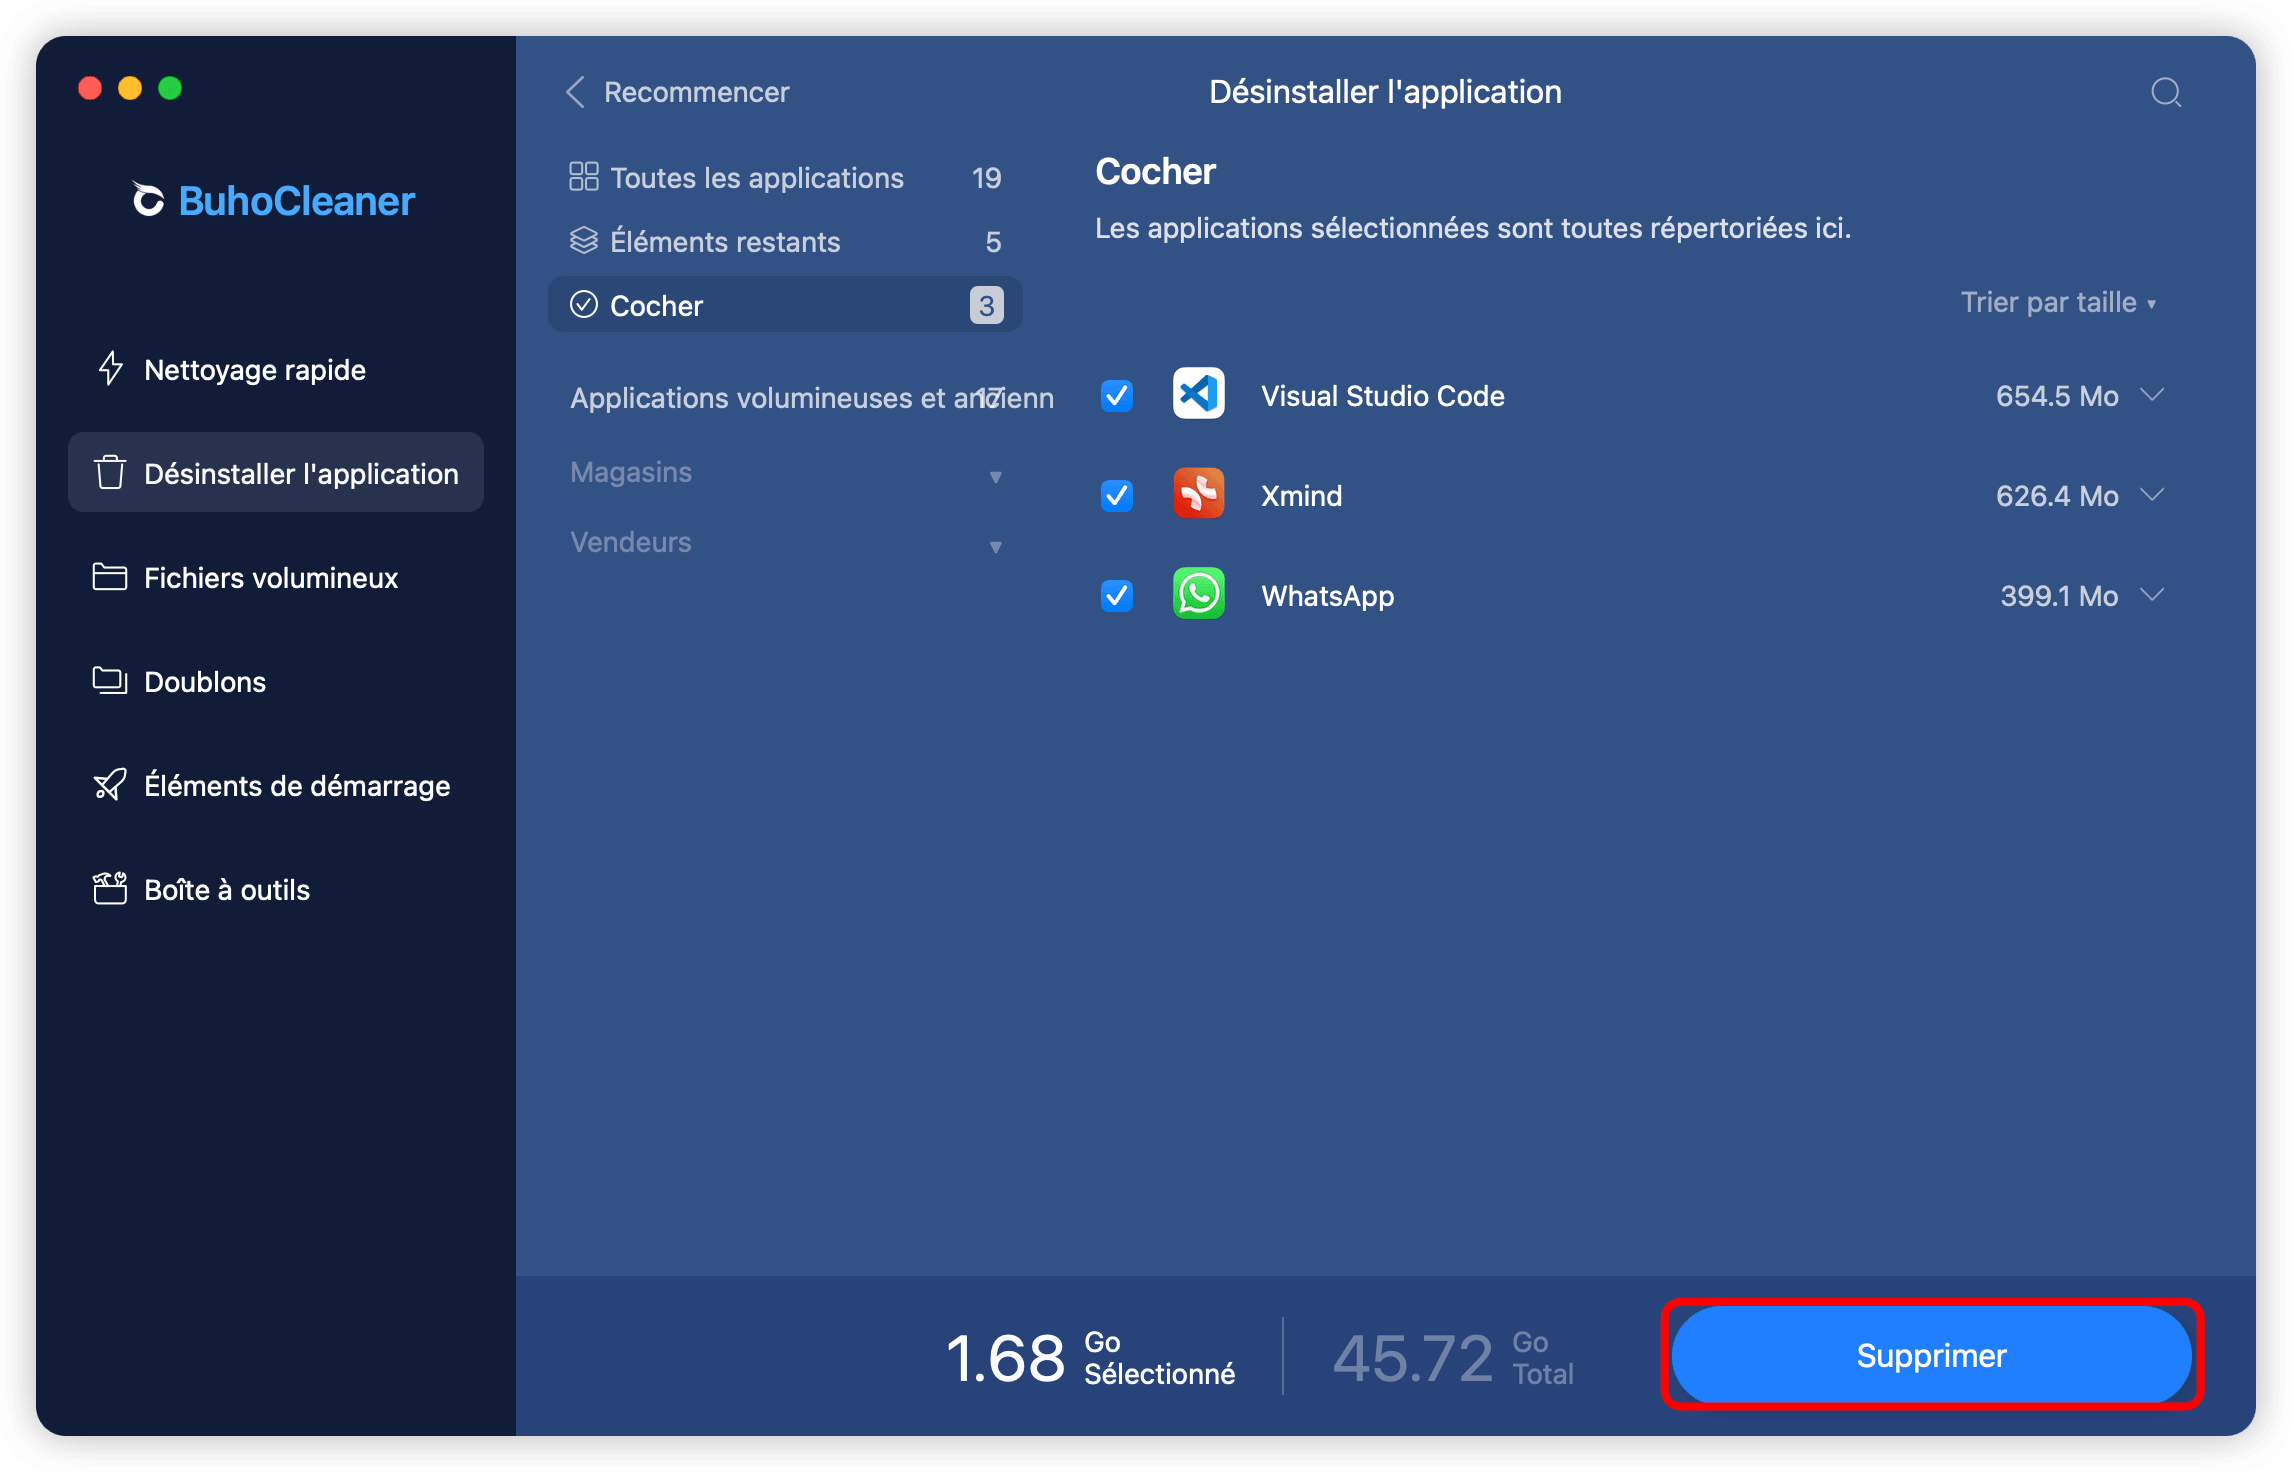Uncheck the Visual Studio Code checkbox
Screen dimensions: 2292x1472
(x=1117, y=396)
